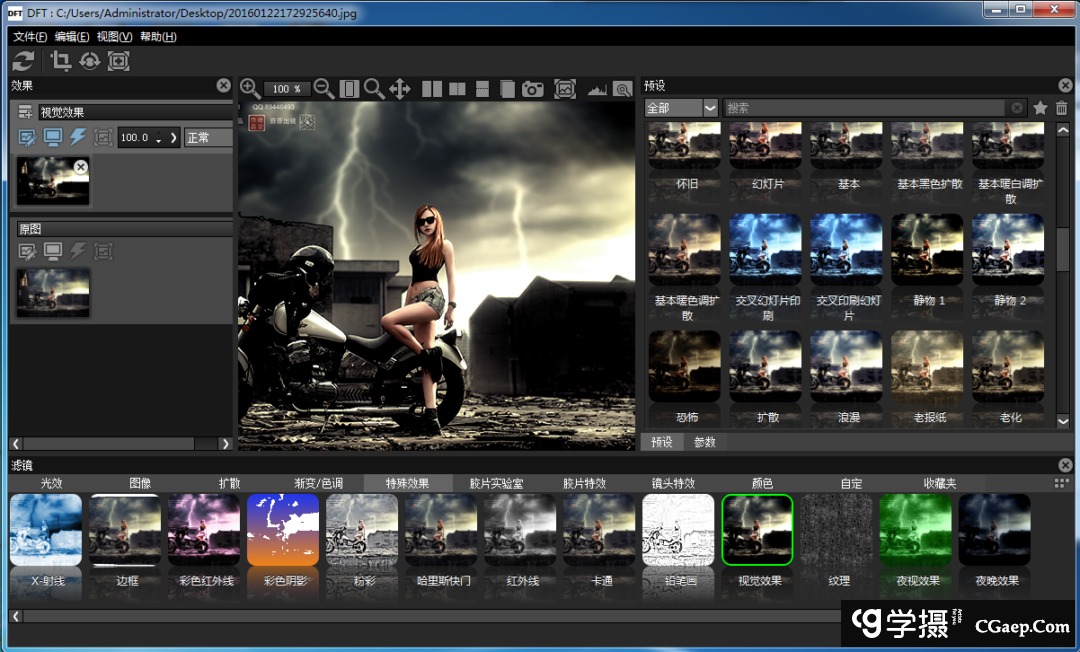
Task: Switch to the 参数 tab
Action: click(x=704, y=442)
